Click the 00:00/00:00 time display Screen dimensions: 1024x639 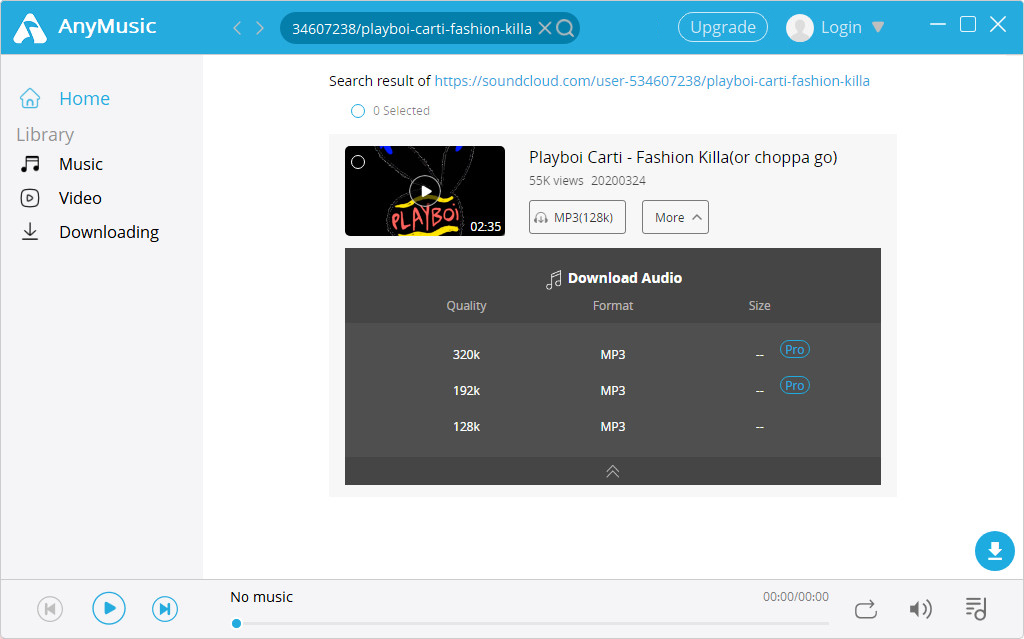click(x=795, y=597)
